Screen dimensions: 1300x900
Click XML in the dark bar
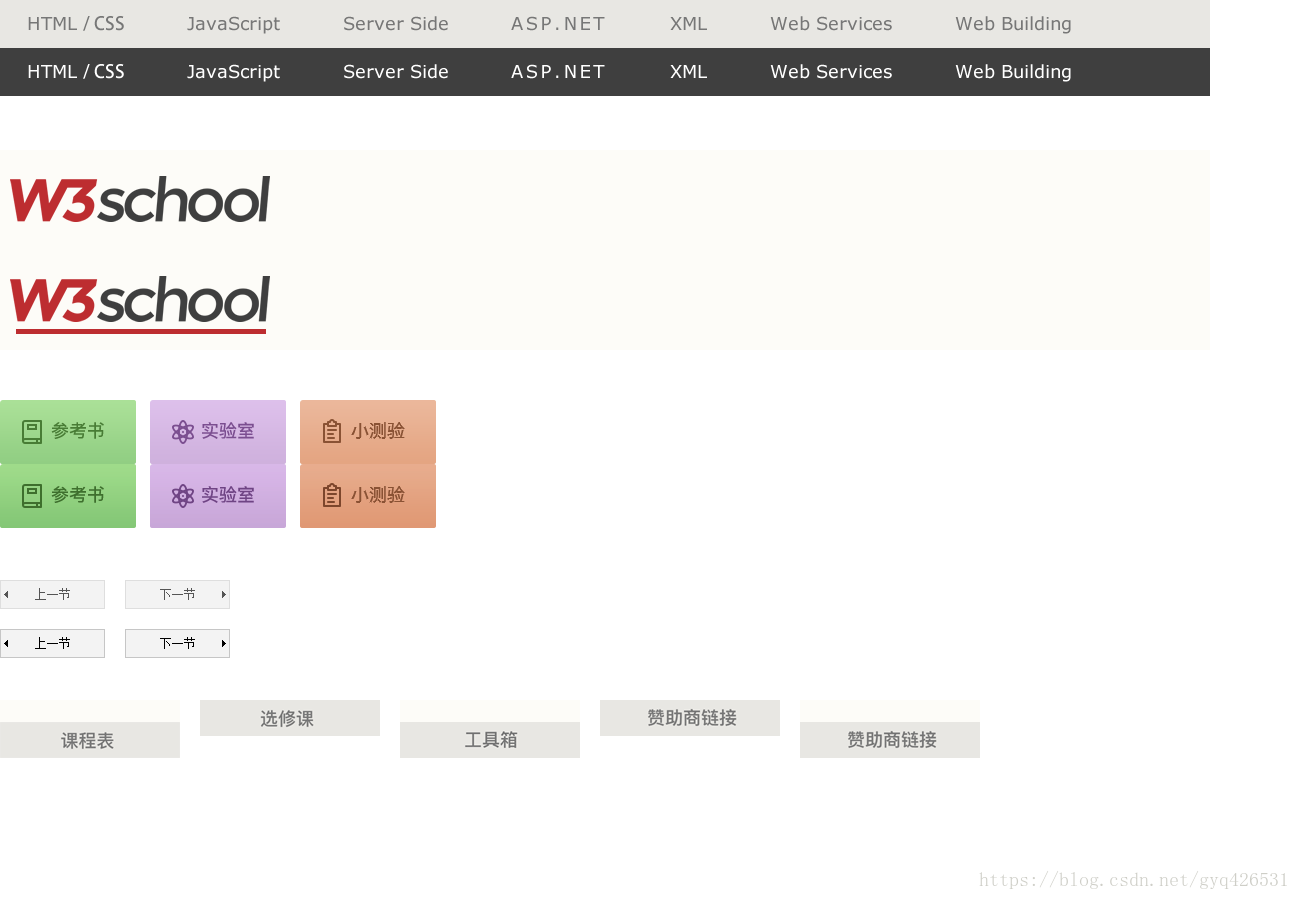tap(688, 72)
